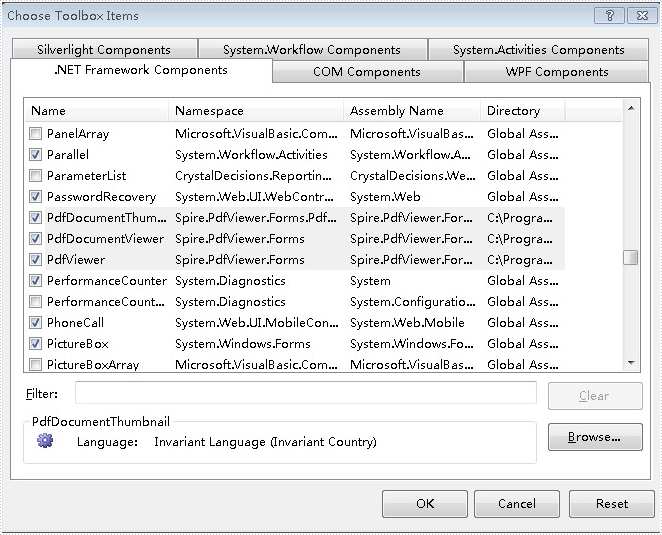Check the PictureBoxArray checkbox
The image size is (662, 535).
tap(35, 364)
